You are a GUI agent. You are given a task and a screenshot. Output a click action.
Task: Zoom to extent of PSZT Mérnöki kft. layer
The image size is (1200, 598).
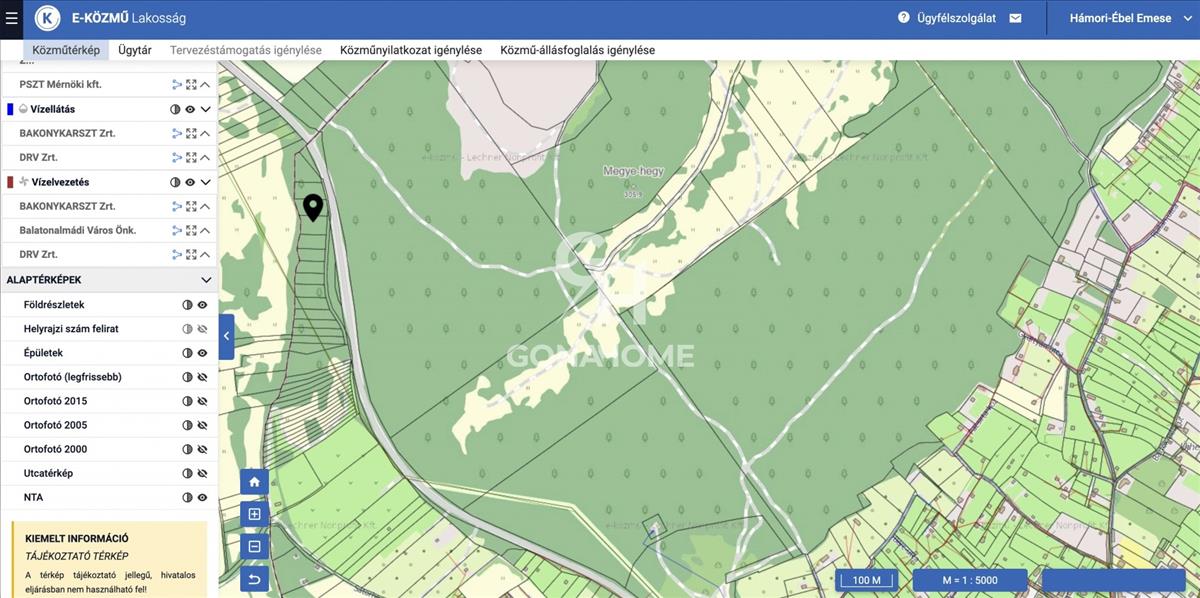[x=190, y=85]
